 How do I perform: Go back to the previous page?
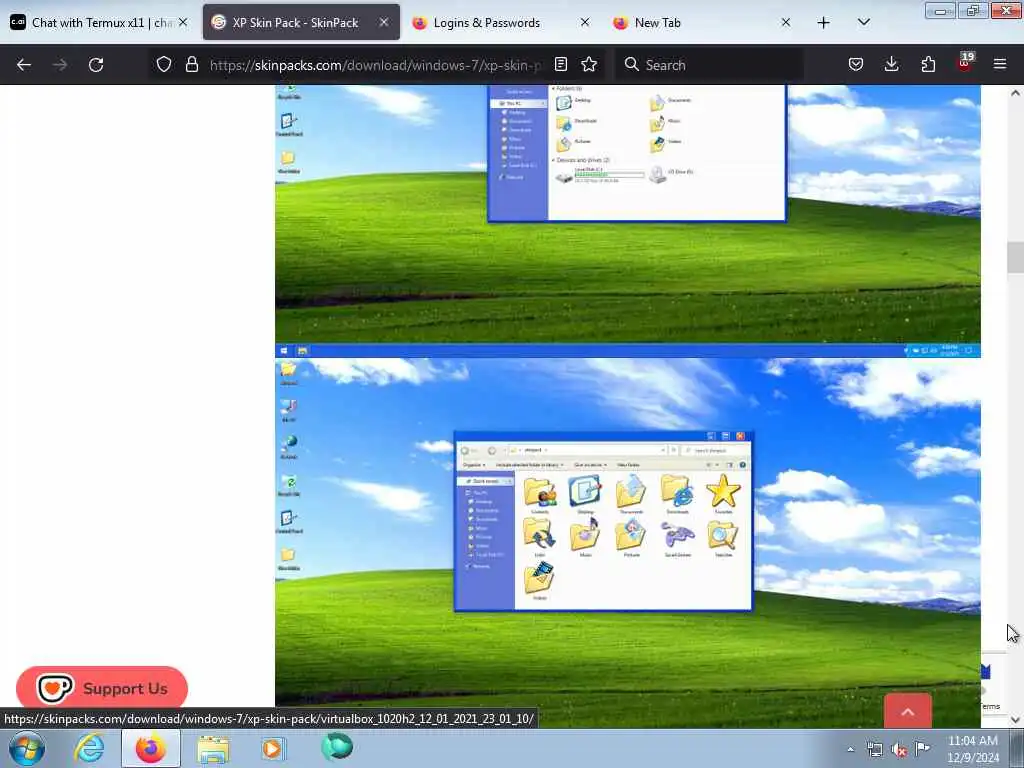[24, 65]
